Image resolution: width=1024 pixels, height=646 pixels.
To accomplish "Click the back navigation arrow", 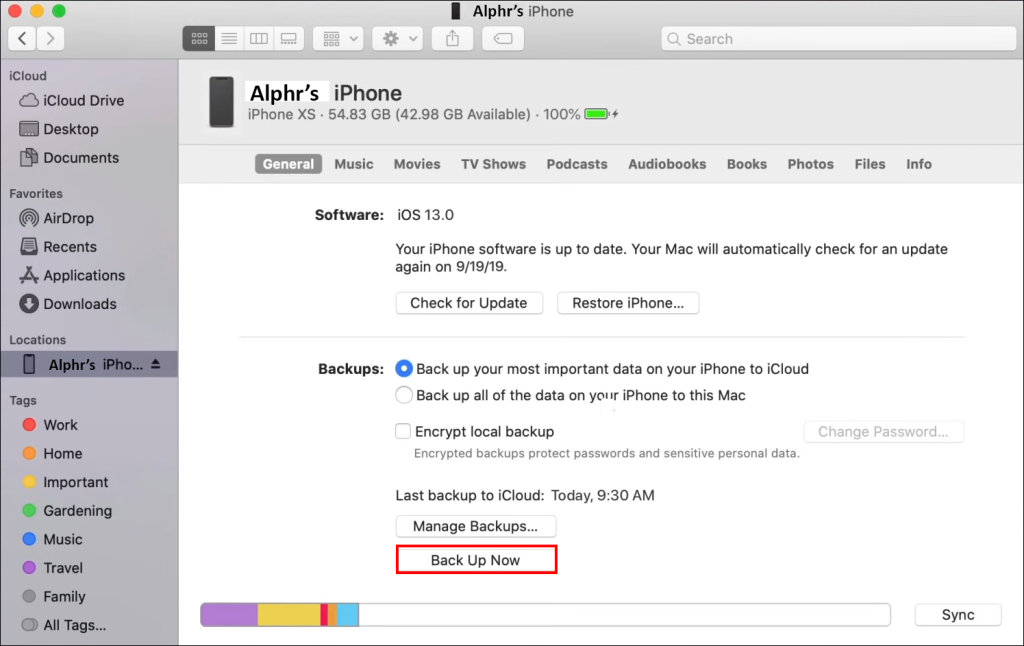I will click(21, 38).
